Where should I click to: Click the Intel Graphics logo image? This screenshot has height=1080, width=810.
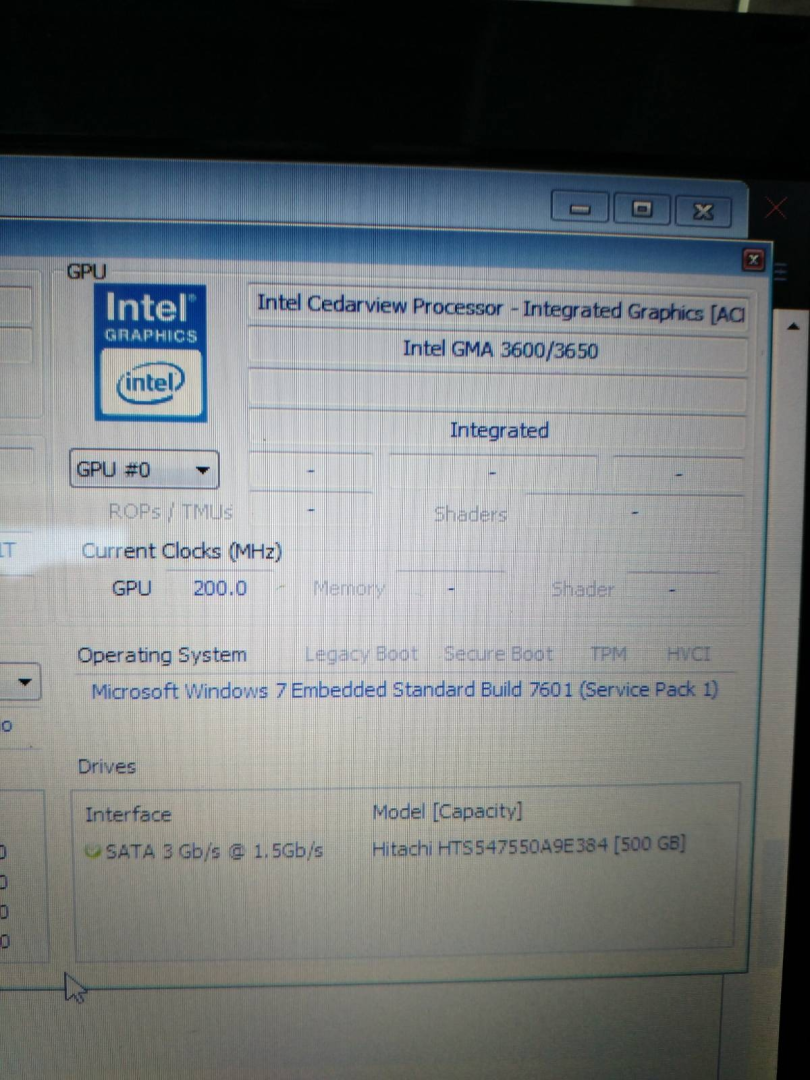coord(150,352)
